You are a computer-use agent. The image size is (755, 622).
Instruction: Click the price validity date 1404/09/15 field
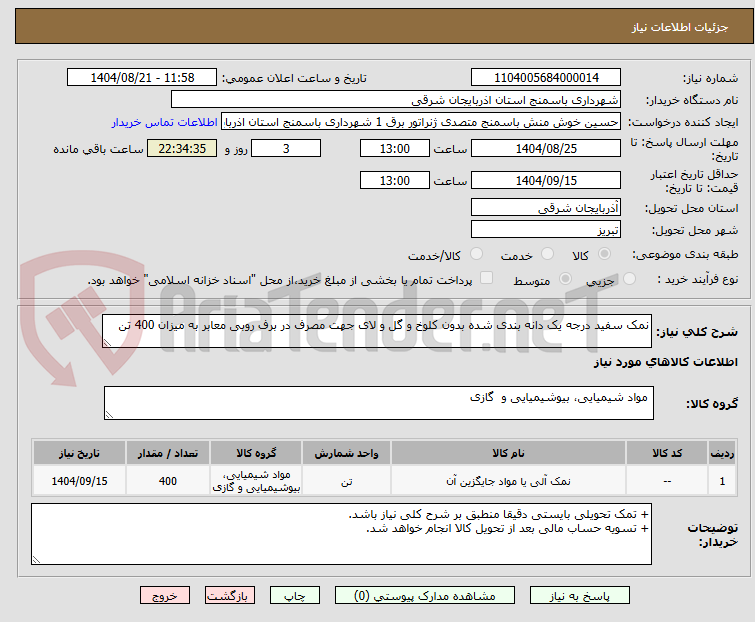tap(546, 181)
